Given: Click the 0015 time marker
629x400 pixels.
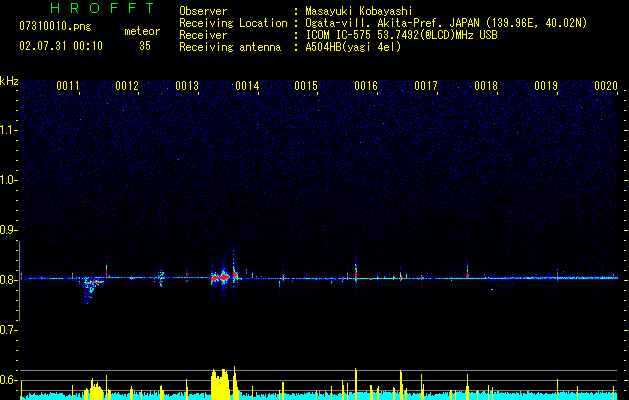Looking at the screenshot, I should click(306, 86).
